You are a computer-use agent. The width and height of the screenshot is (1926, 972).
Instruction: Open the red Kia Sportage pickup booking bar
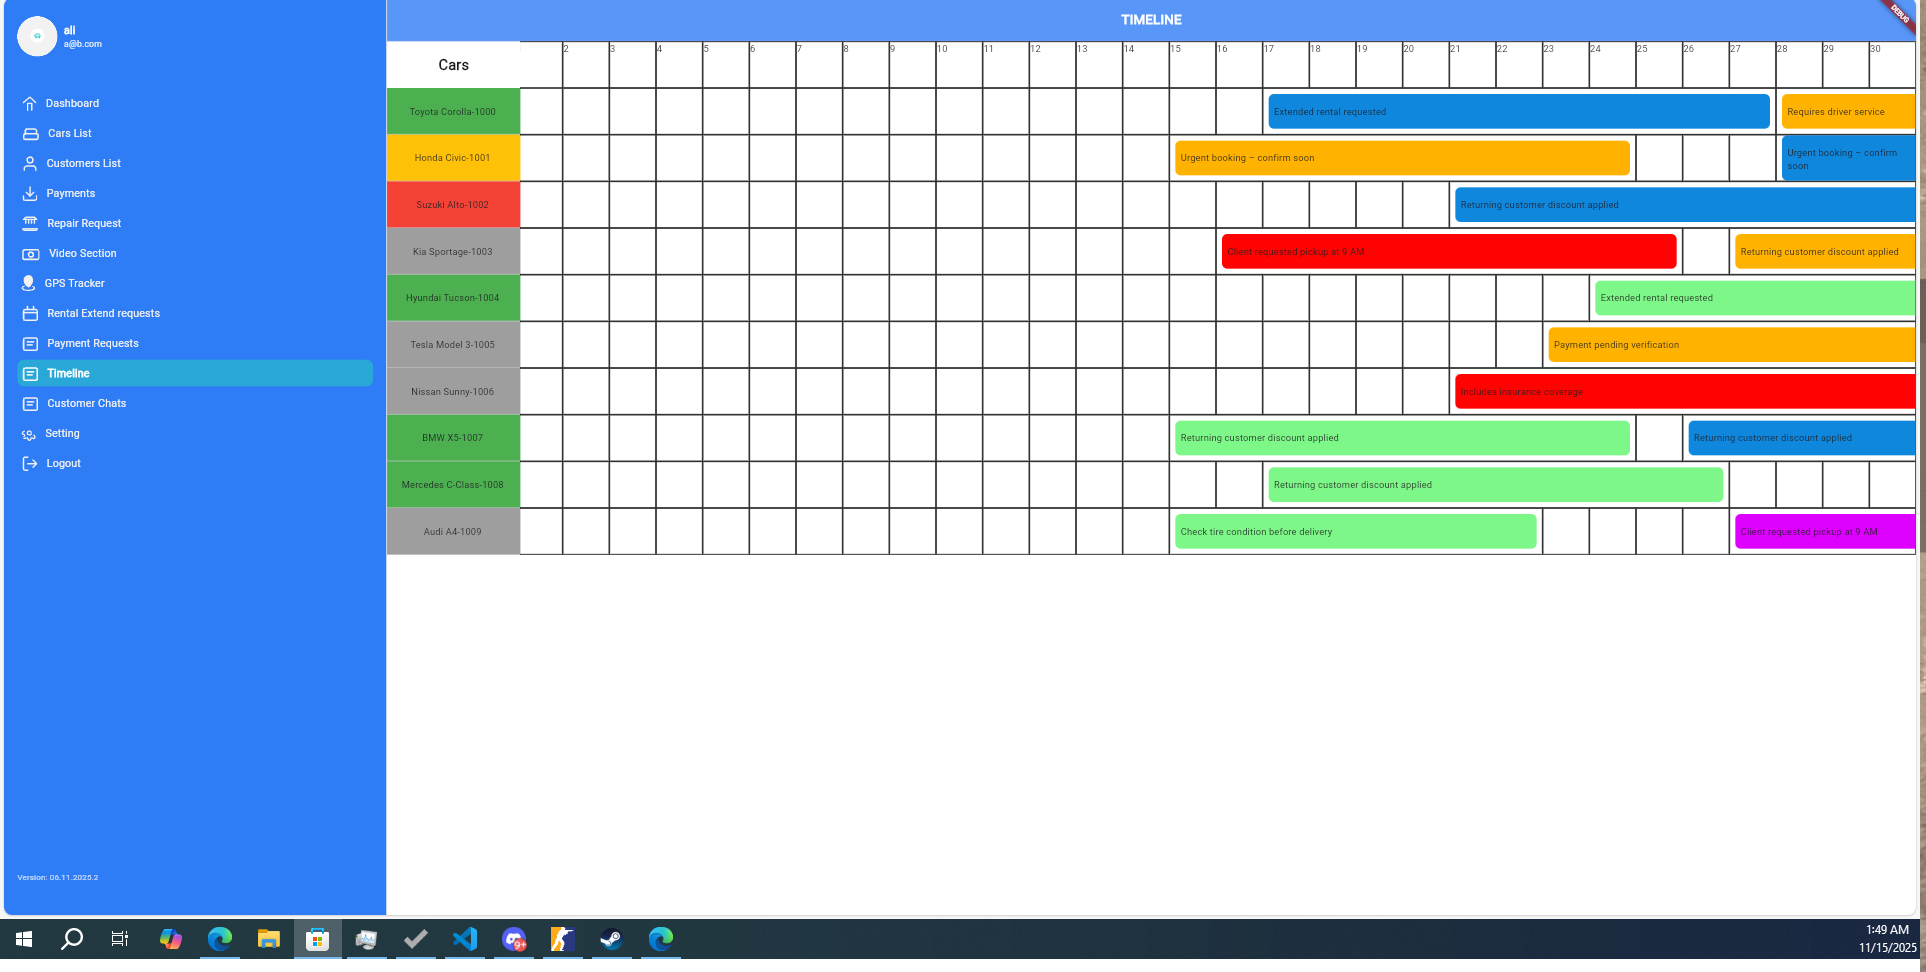click(1448, 252)
